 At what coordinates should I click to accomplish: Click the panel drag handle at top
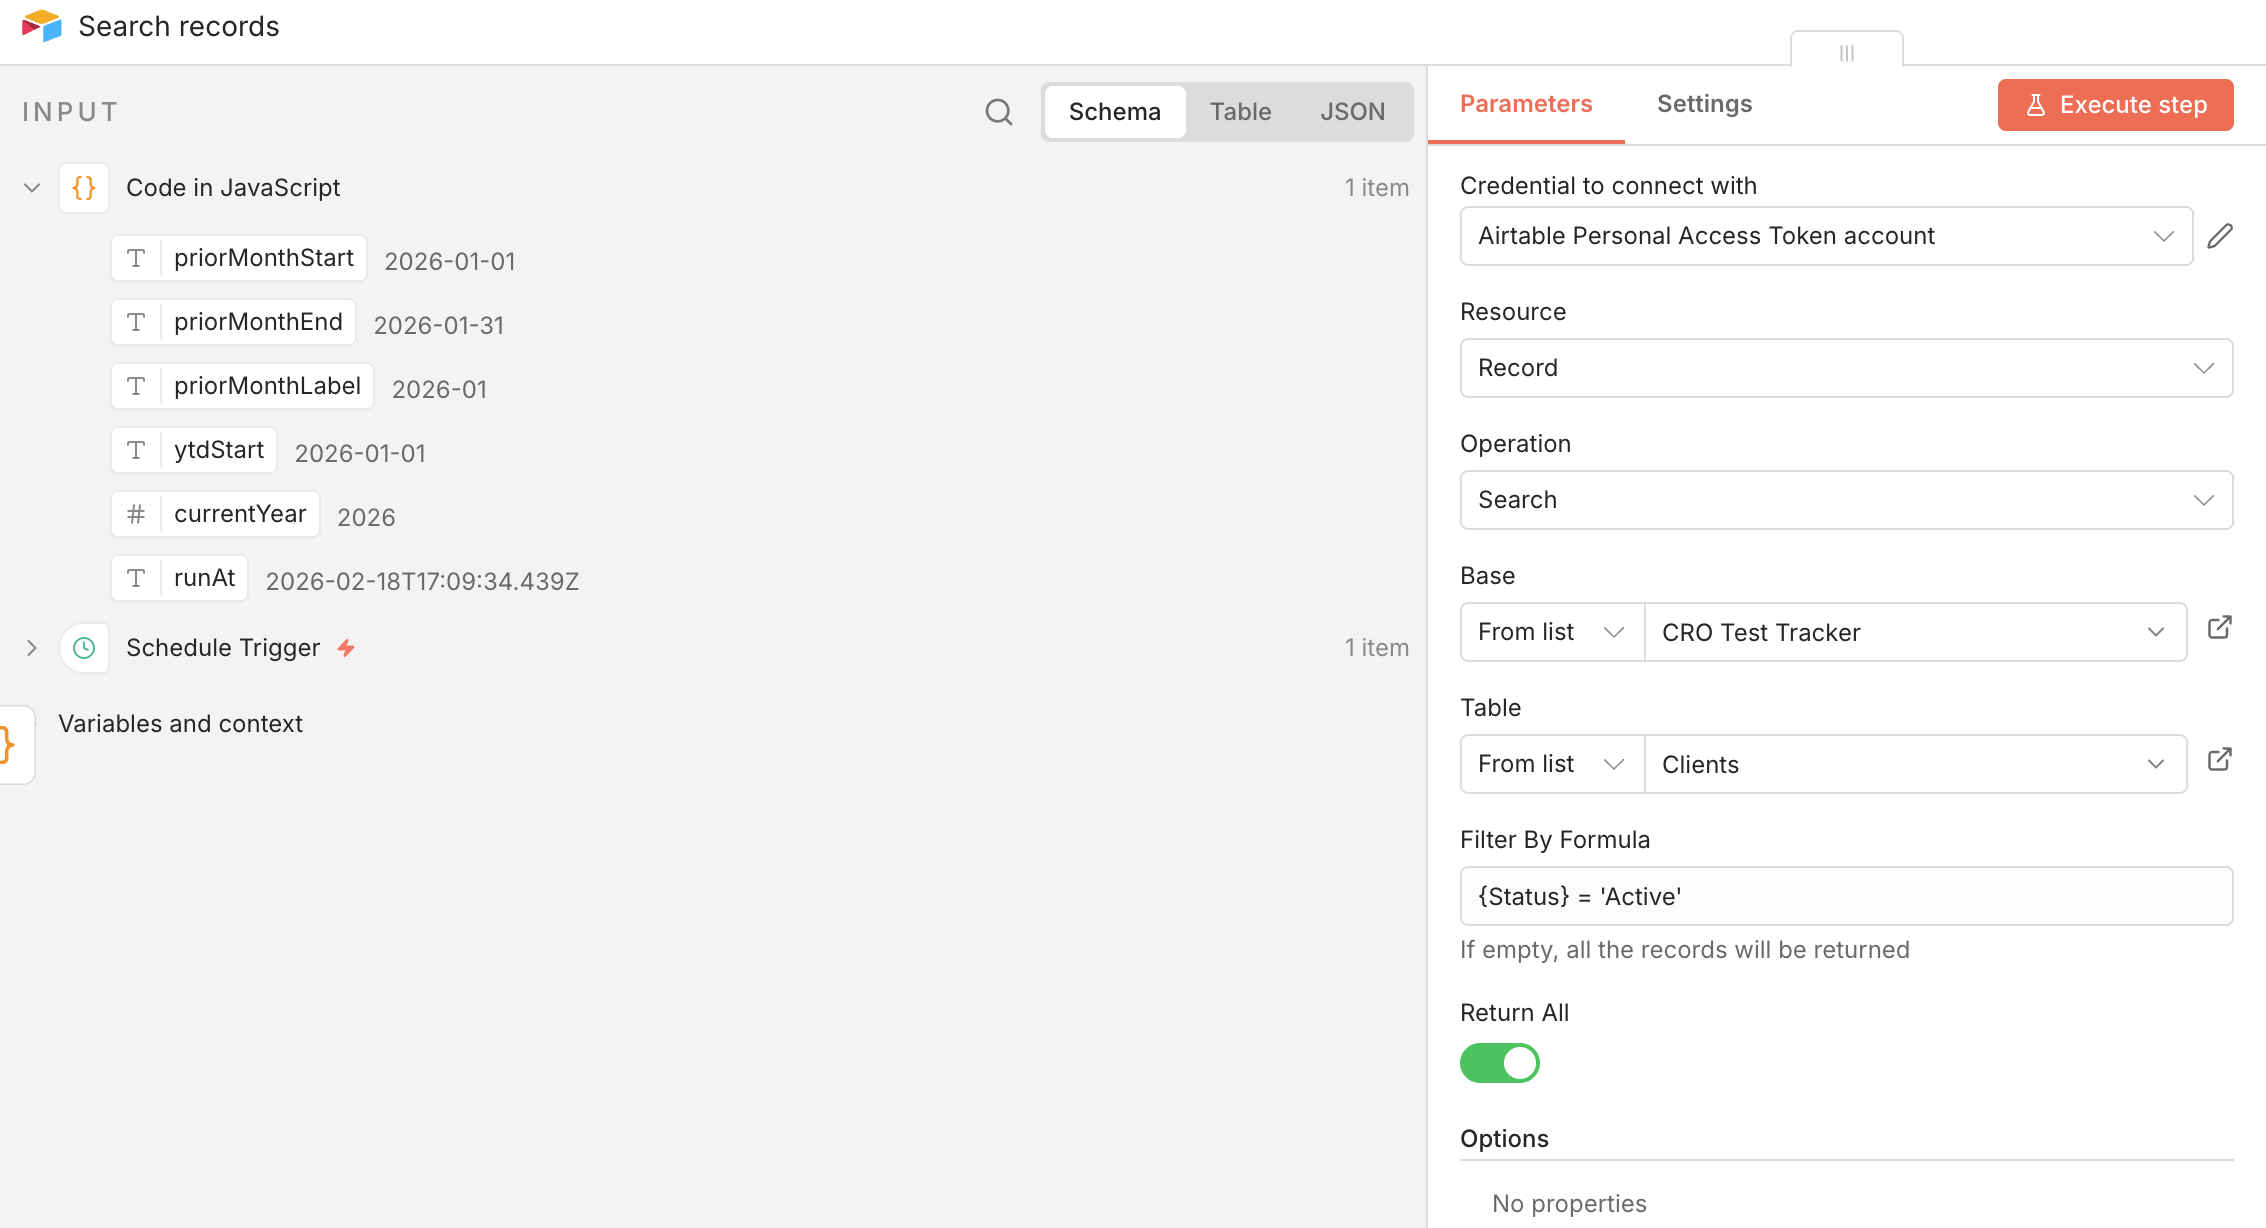[x=1846, y=53]
